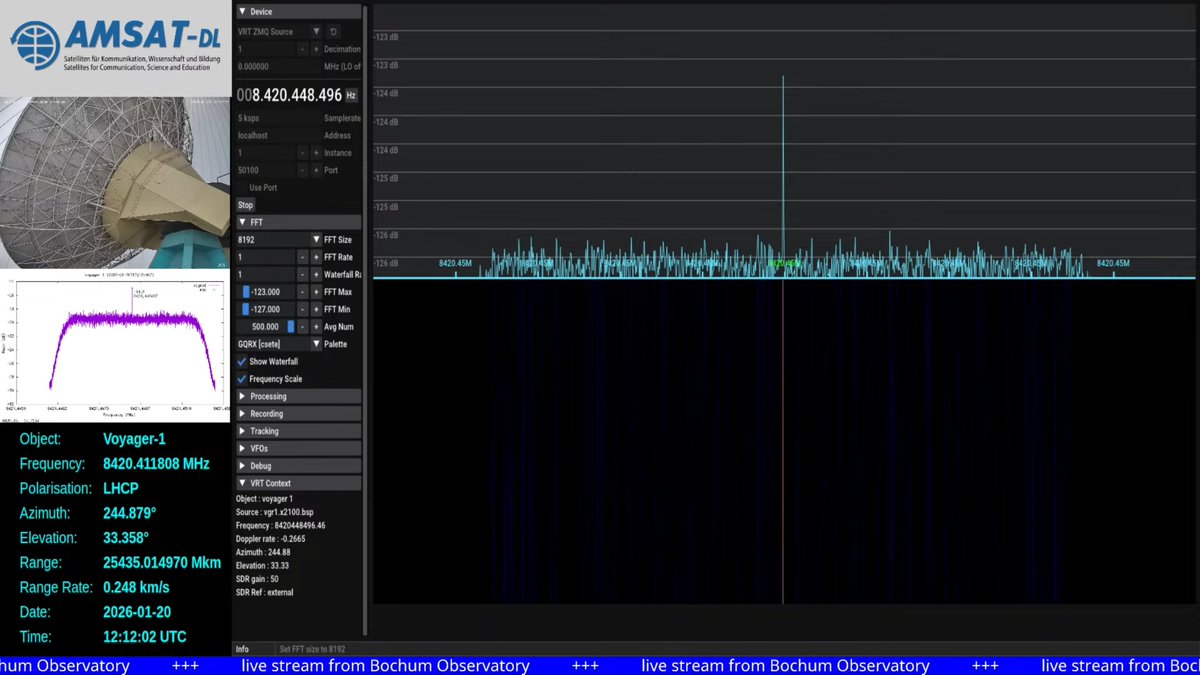Disable the Show Waterfall checkbox
1200x675 pixels.
(241, 361)
